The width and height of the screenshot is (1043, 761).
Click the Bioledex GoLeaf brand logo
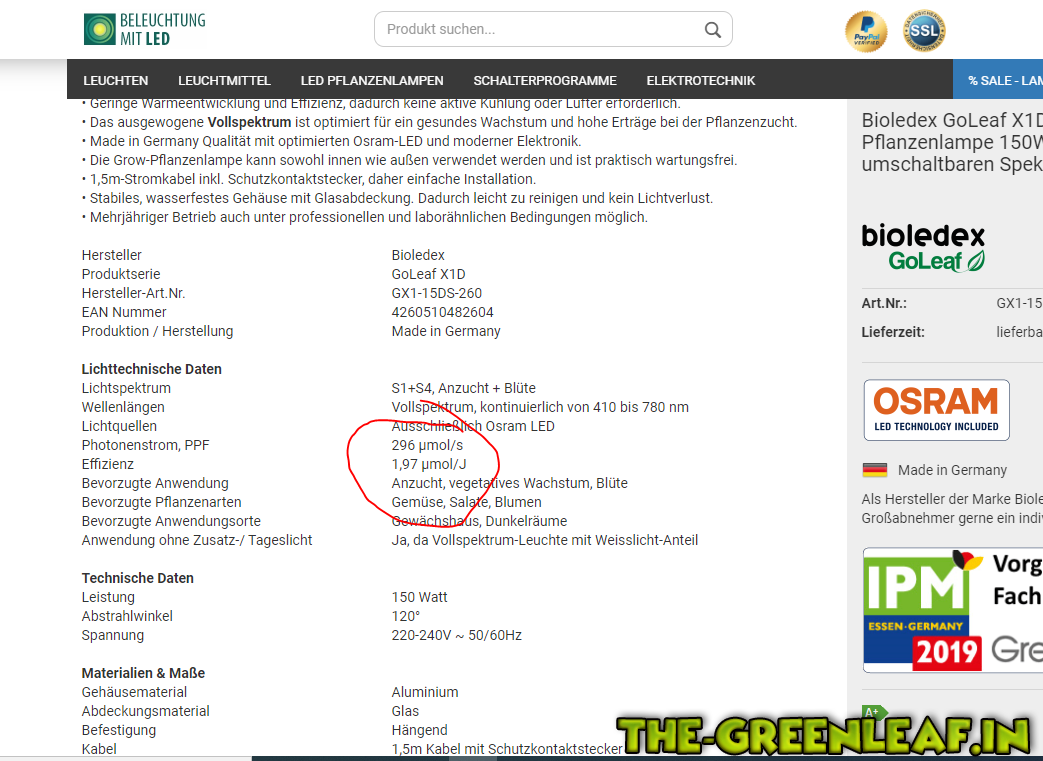923,248
